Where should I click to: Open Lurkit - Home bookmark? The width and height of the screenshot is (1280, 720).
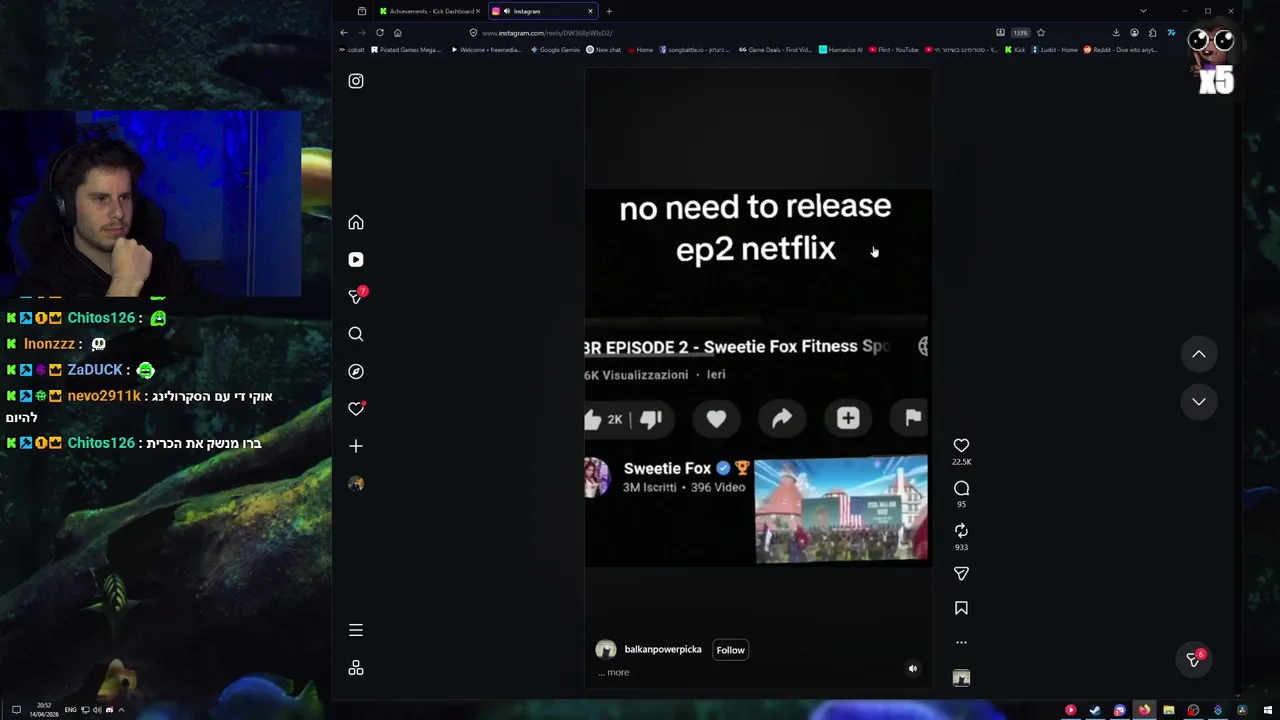[1054, 50]
